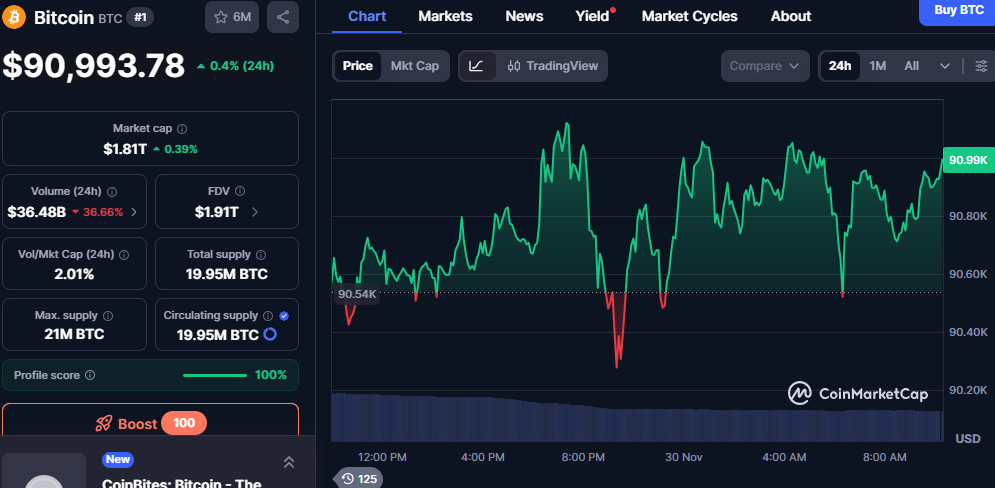Expand more time range options chevron
The width and height of the screenshot is (995, 488).
point(945,66)
